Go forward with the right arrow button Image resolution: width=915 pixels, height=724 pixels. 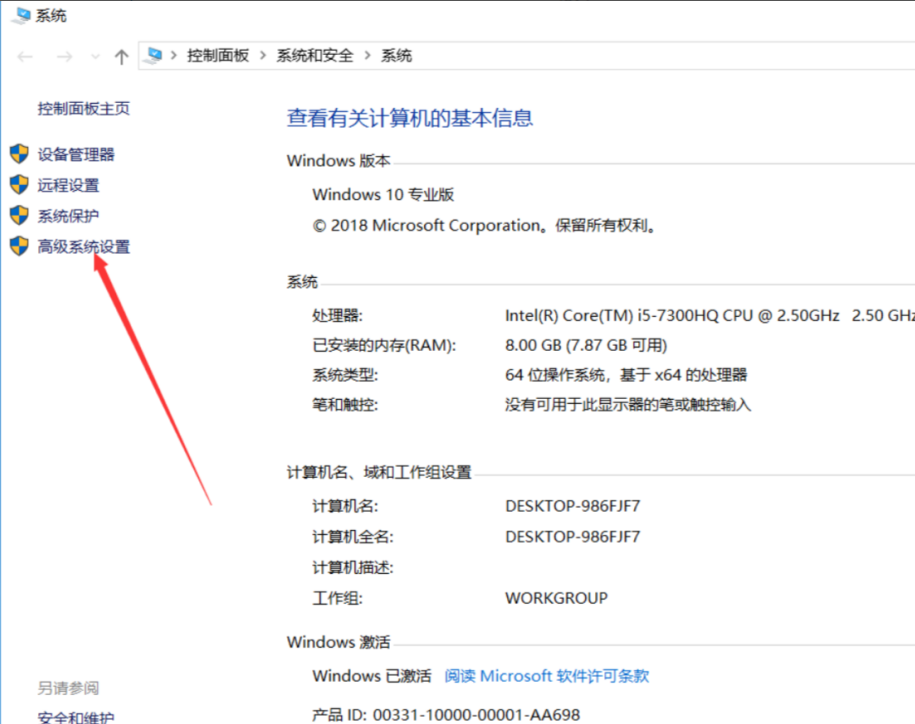click(x=64, y=57)
